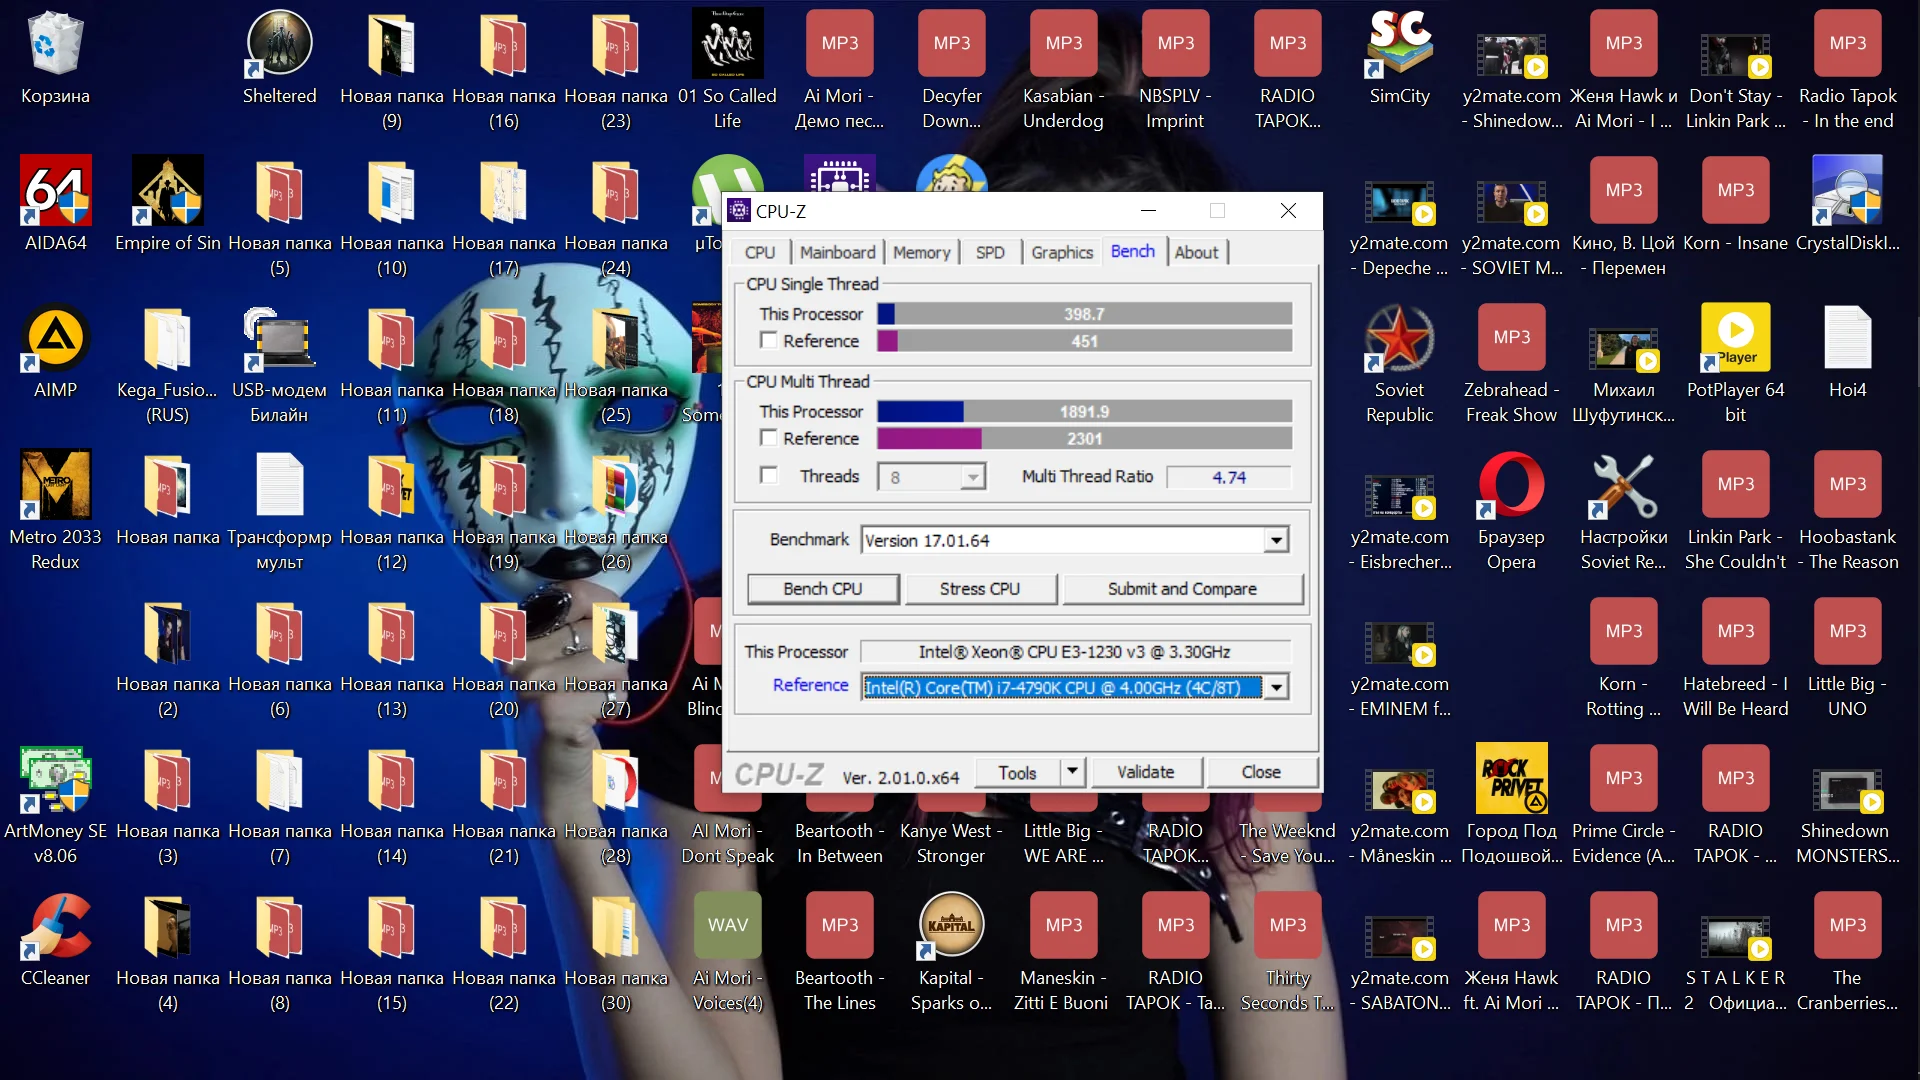Viewport: 1920px width, 1080px height.
Task: Open the PotPlayer 64 bit icon
Action: click(x=1735, y=338)
